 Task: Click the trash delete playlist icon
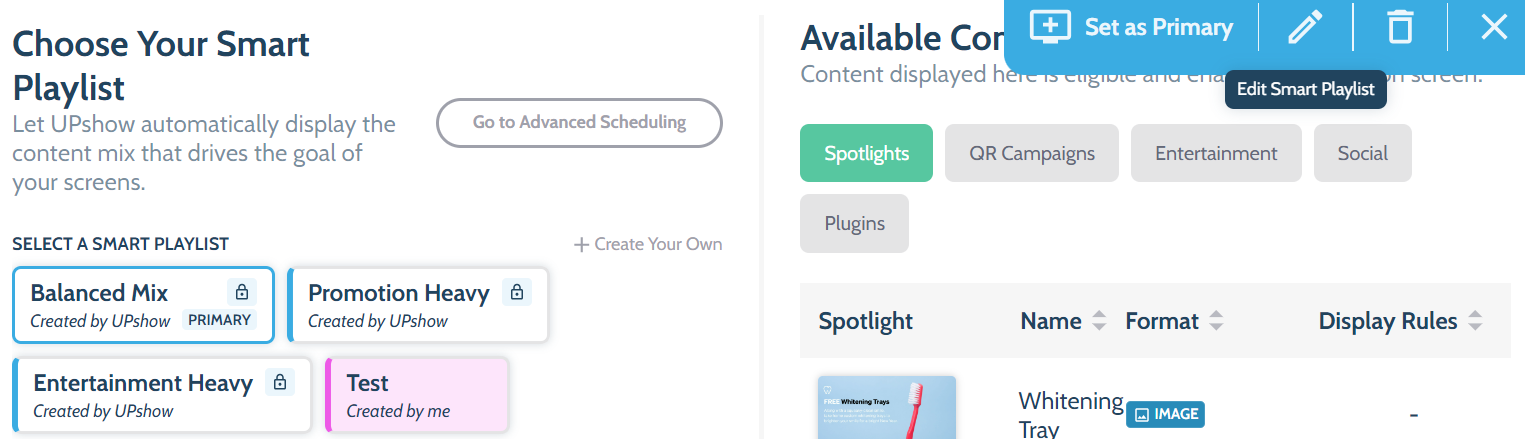click(1400, 27)
